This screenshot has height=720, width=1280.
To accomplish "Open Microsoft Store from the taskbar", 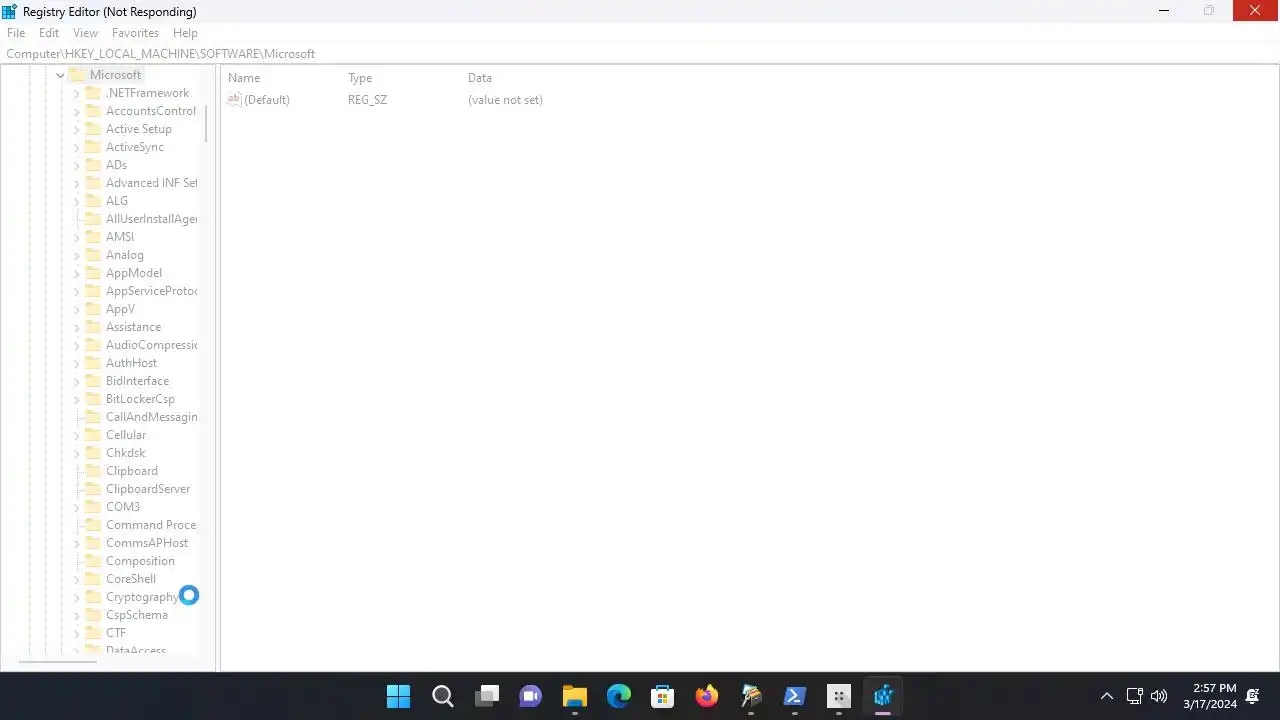I will (x=662, y=696).
